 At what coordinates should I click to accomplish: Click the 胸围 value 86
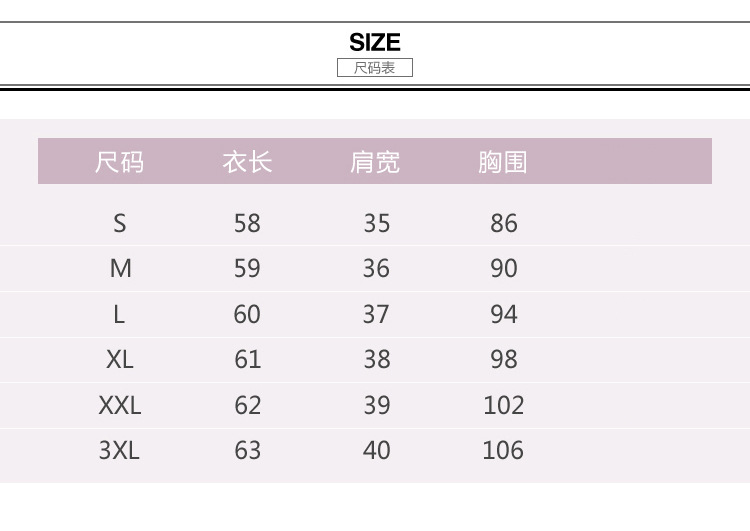click(504, 223)
